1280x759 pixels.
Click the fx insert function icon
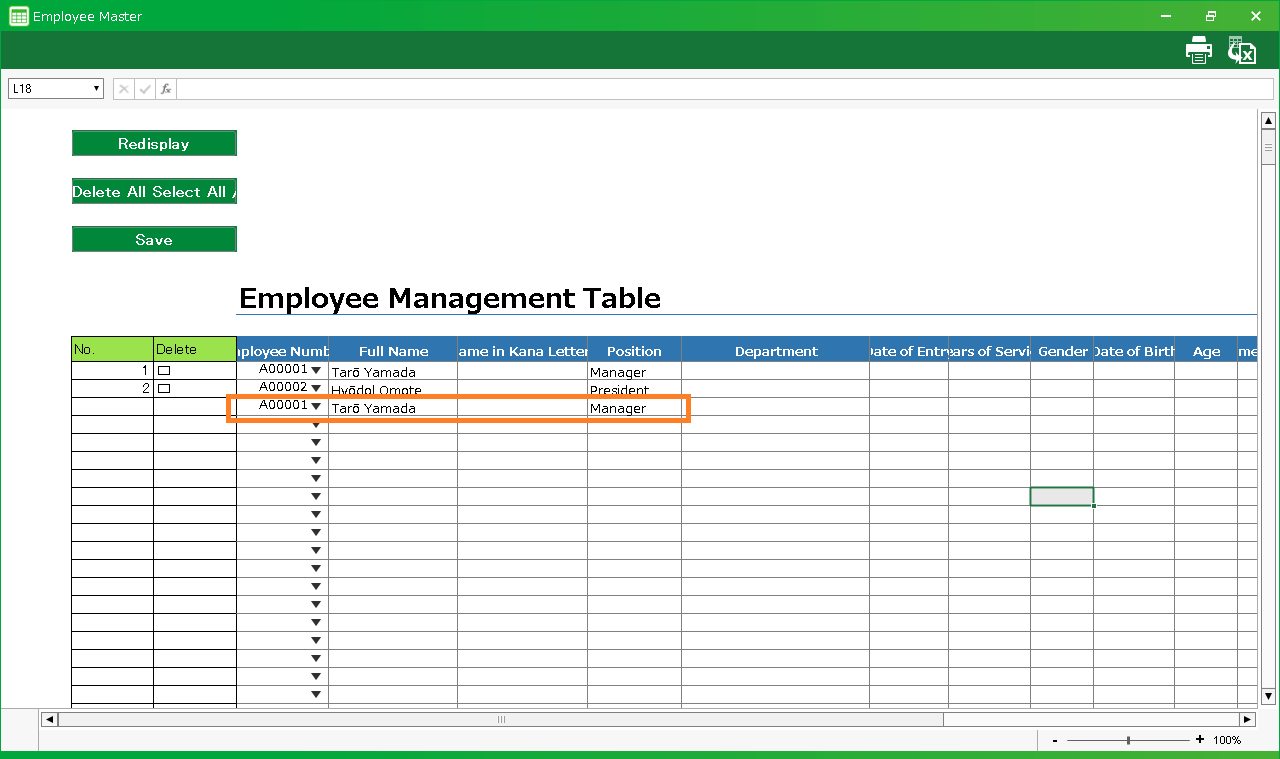click(166, 89)
